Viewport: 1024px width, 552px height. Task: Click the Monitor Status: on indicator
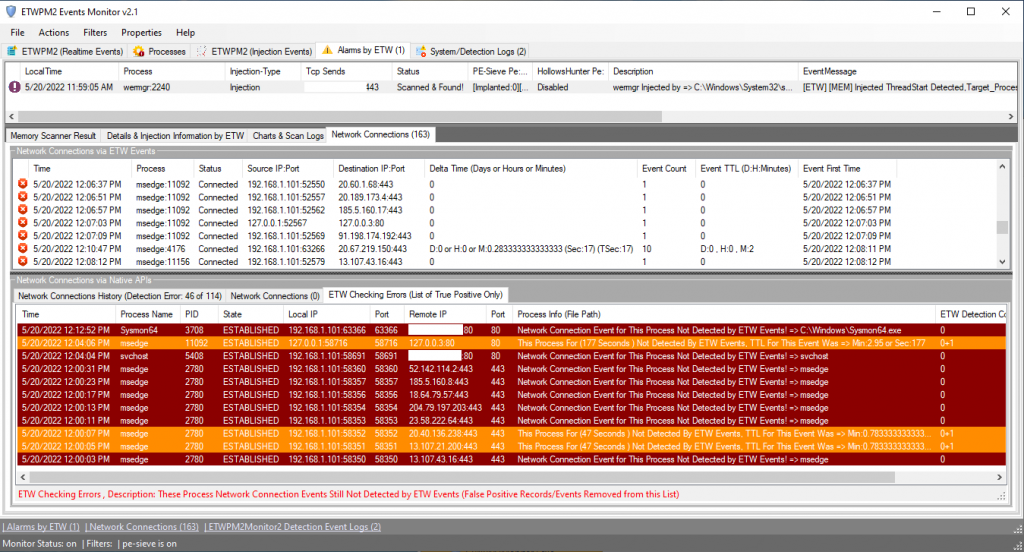click(x=39, y=544)
